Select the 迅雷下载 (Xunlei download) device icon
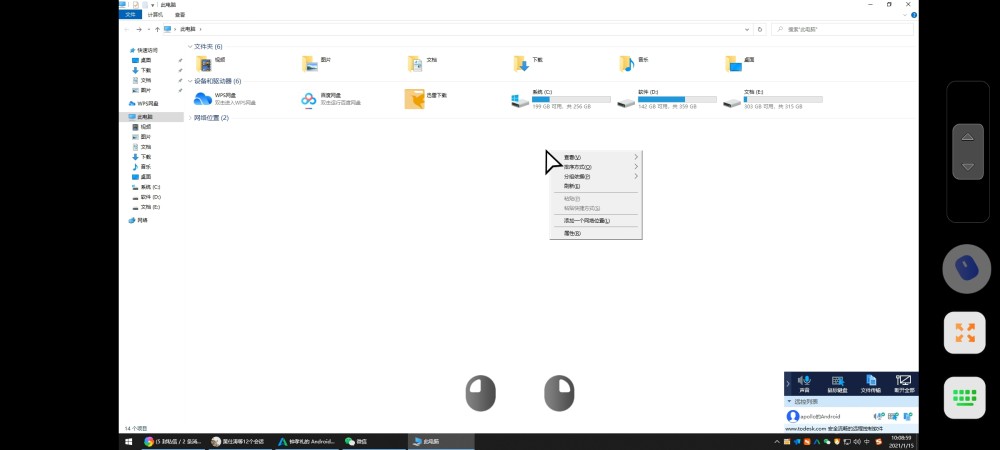Image resolution: width=1000 pixels, height=450 pixels. pyautogui.click(x=415, y=99)
